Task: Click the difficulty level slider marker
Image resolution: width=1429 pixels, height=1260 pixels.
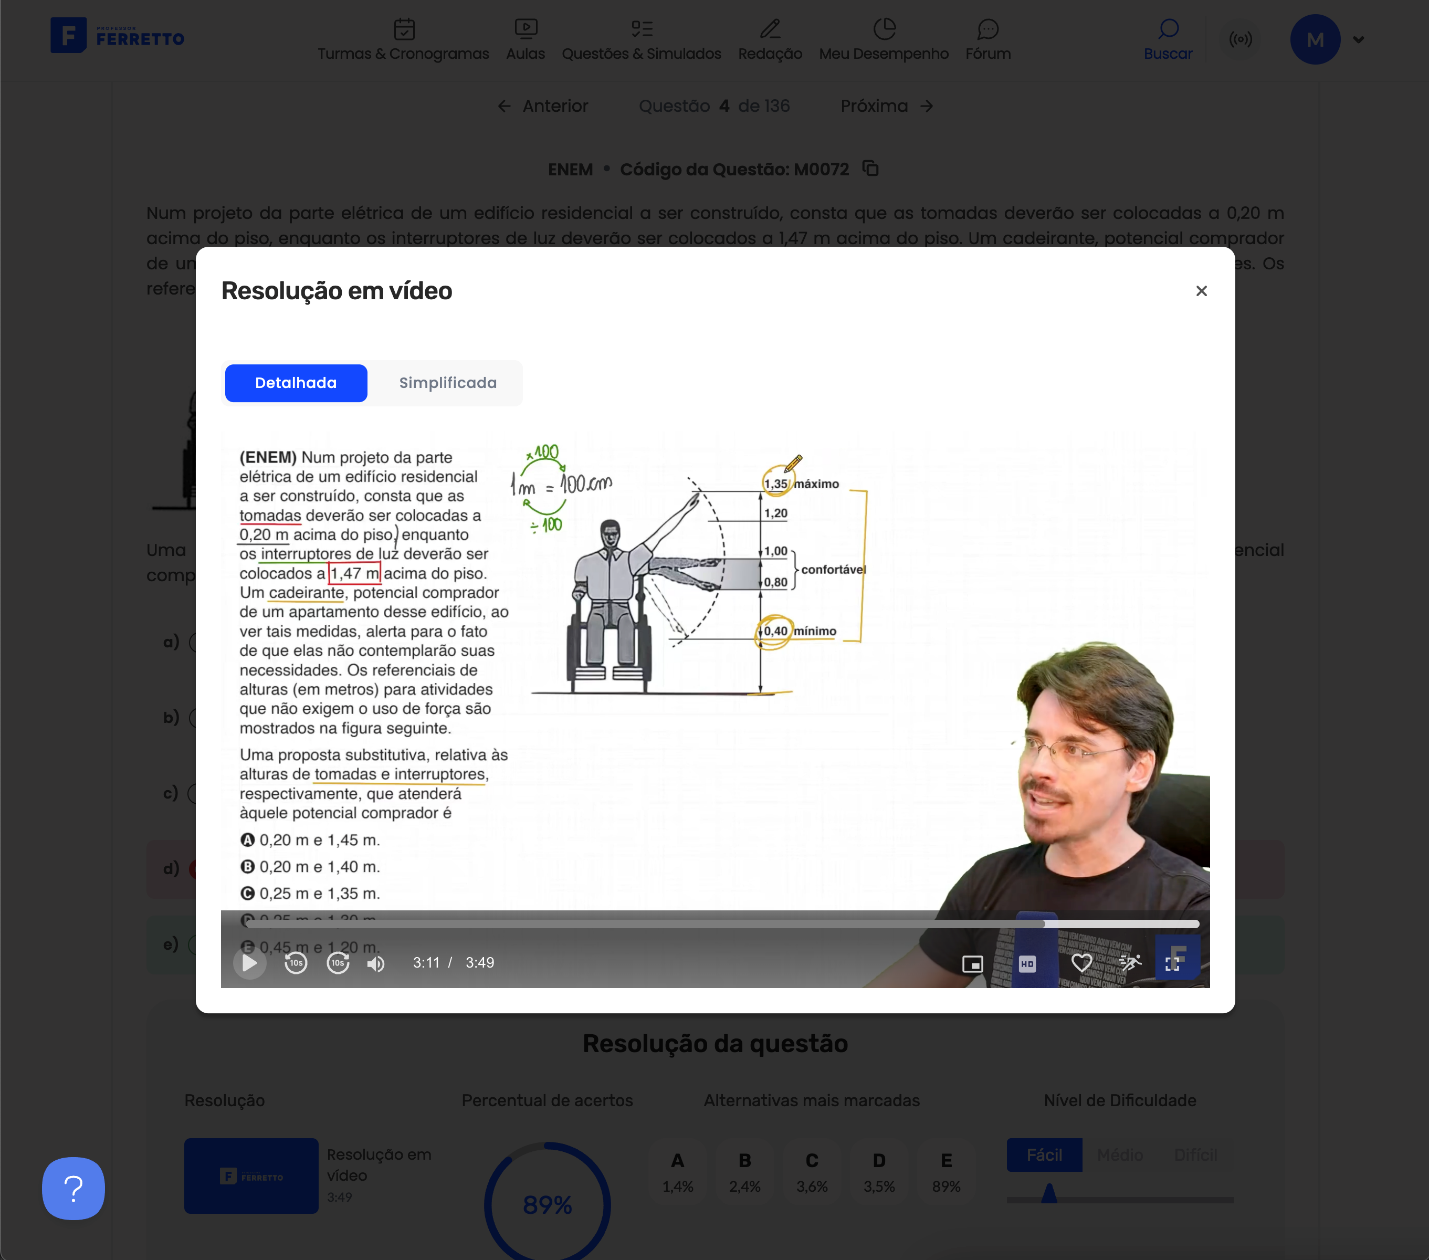Action: pyautogui.click(x=1049, y=1193)
